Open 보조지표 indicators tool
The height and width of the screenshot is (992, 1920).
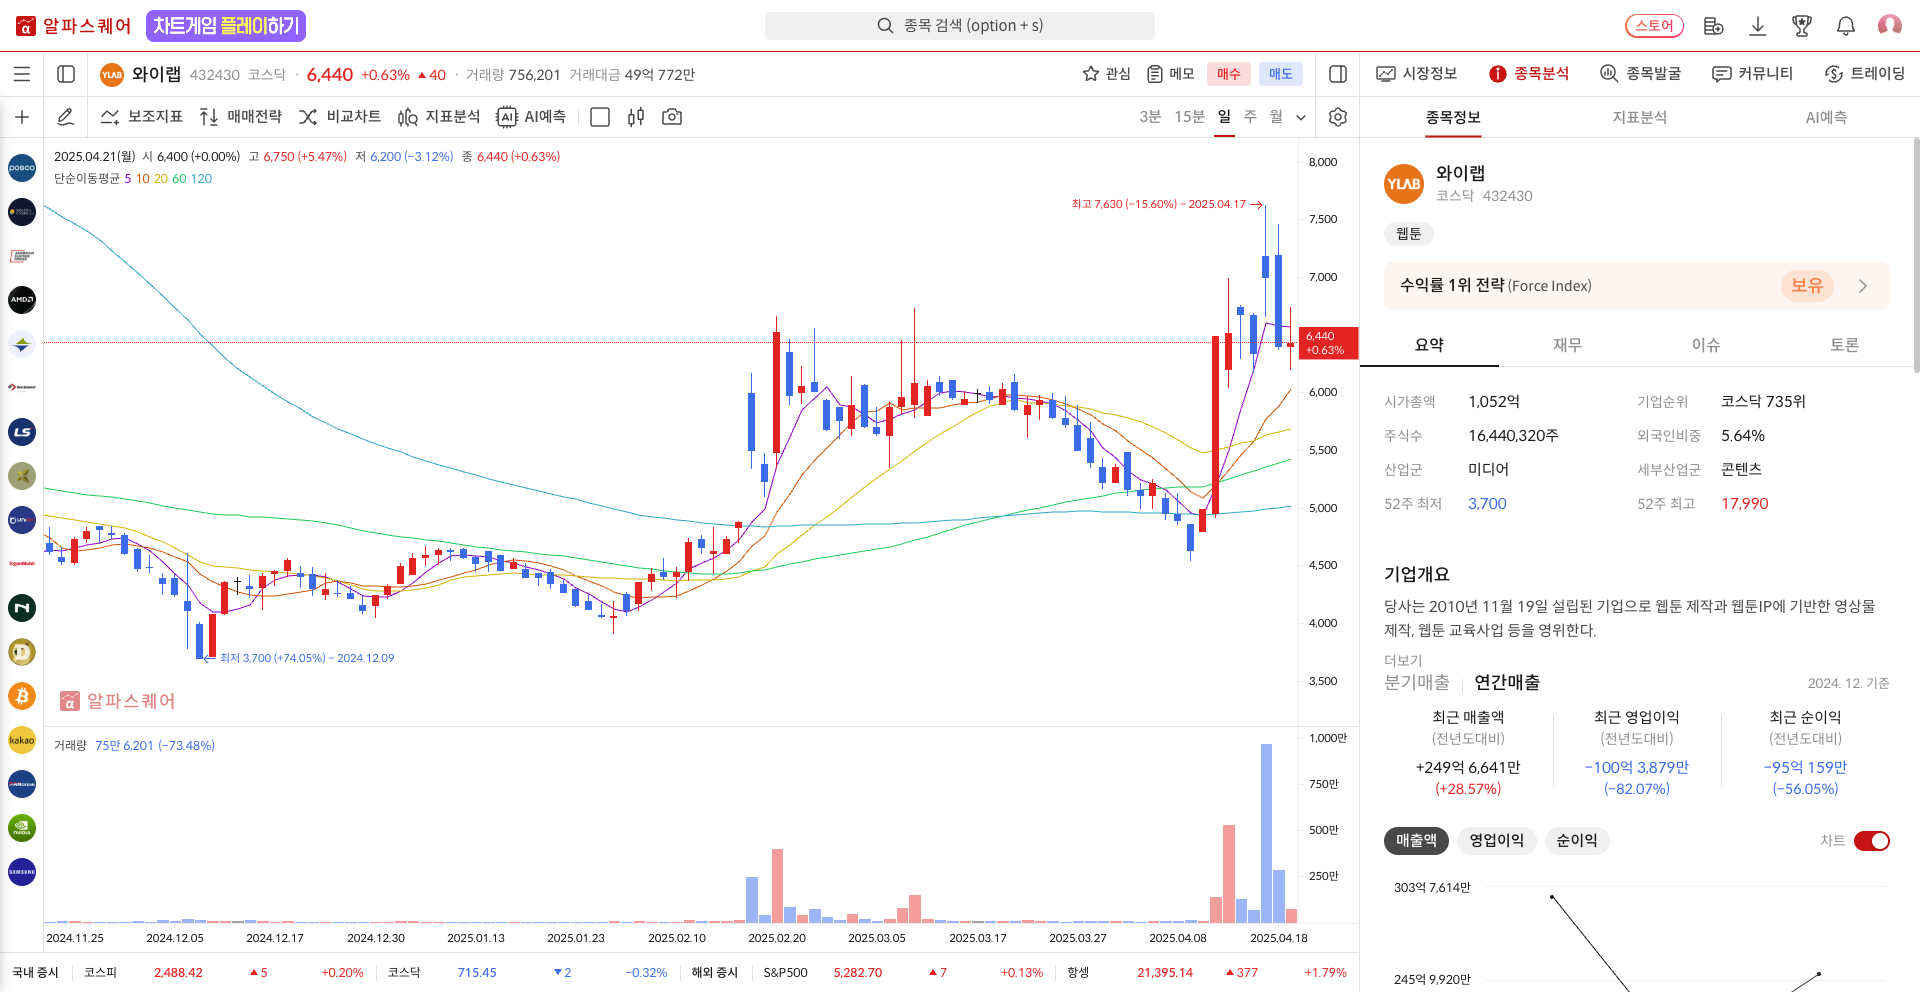[142, 117]
